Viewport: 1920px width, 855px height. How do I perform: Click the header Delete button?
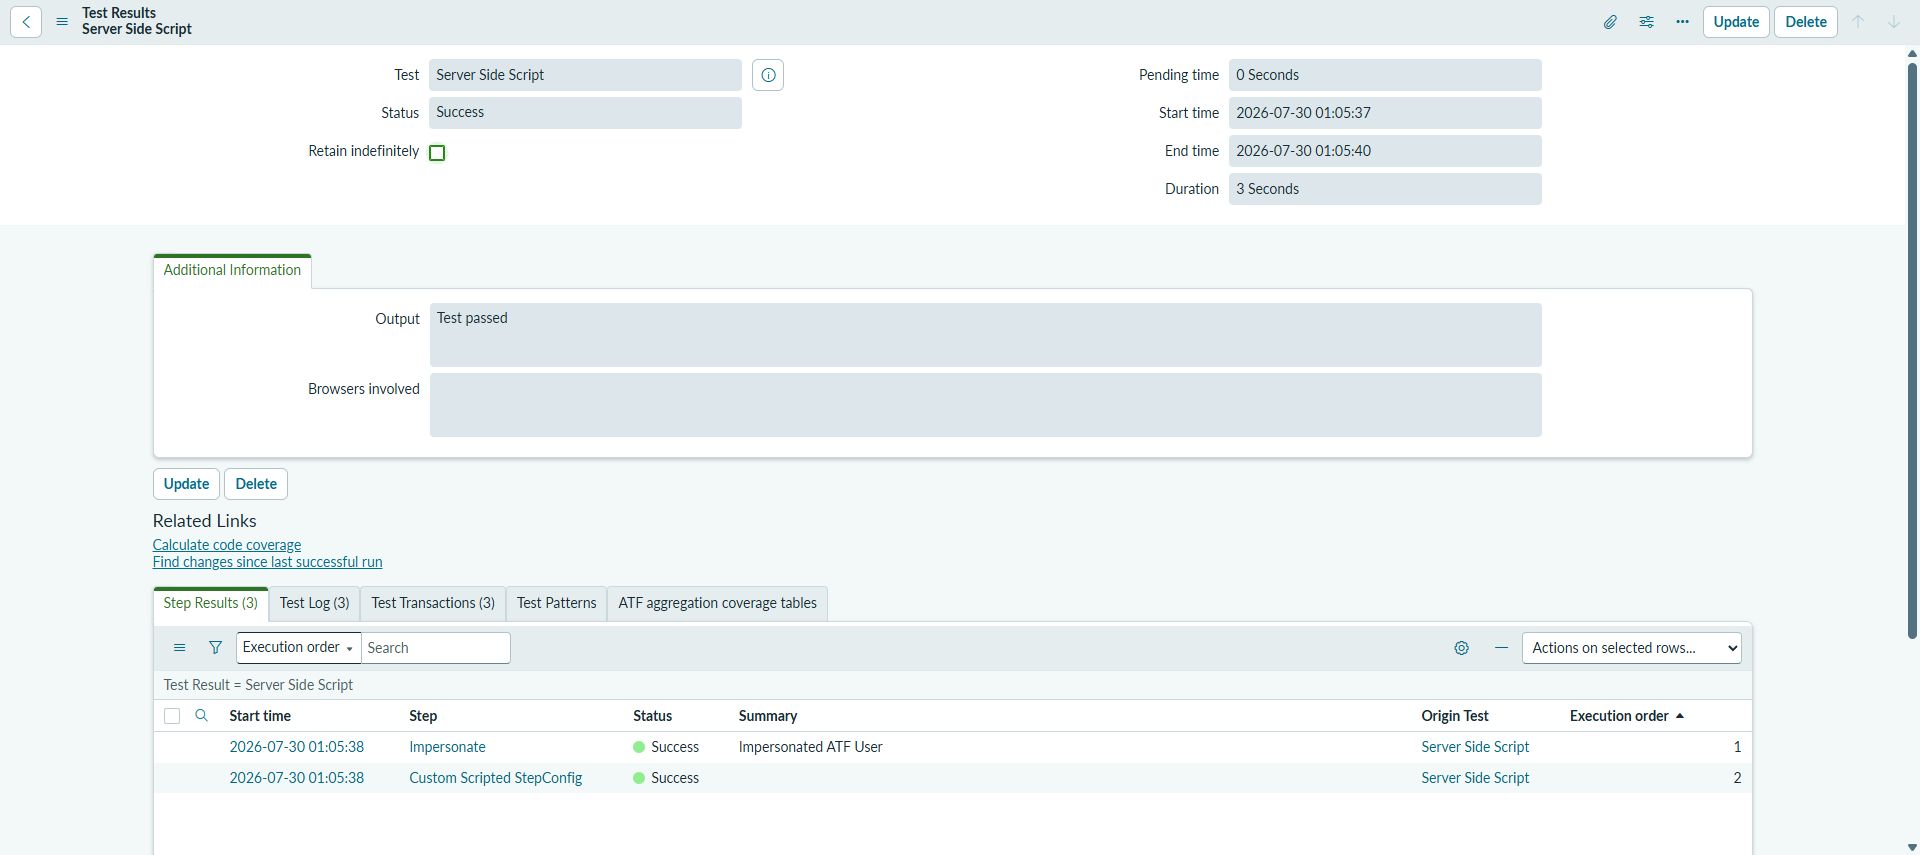pos(1806,22)
